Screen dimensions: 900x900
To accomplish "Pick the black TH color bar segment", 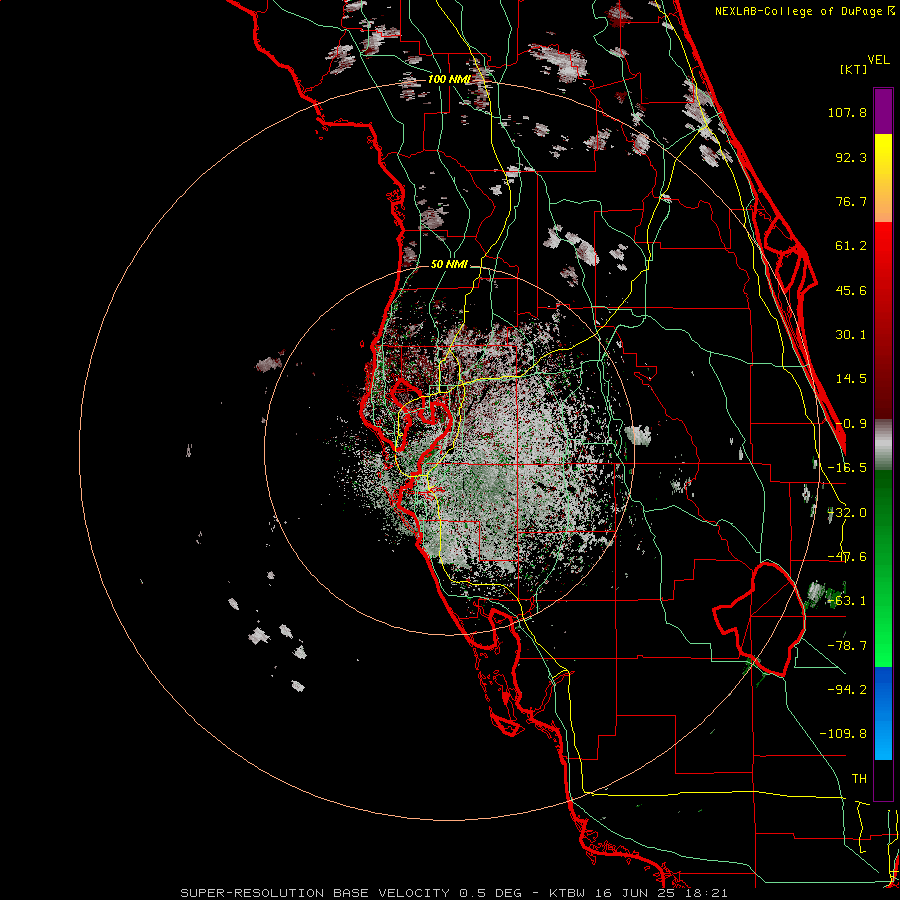I will [883, 779].
